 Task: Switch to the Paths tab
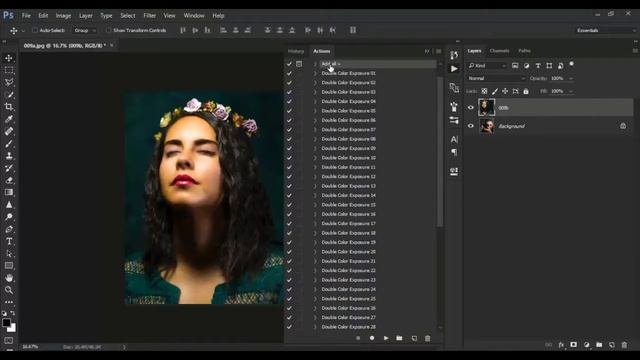click(524, 51)
